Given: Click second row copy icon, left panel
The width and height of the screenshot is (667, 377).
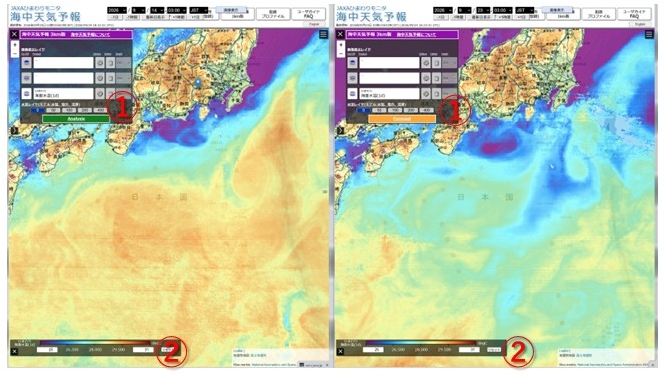Looking at the screenshot, I should pyautogui.click(x=110, y=78).
